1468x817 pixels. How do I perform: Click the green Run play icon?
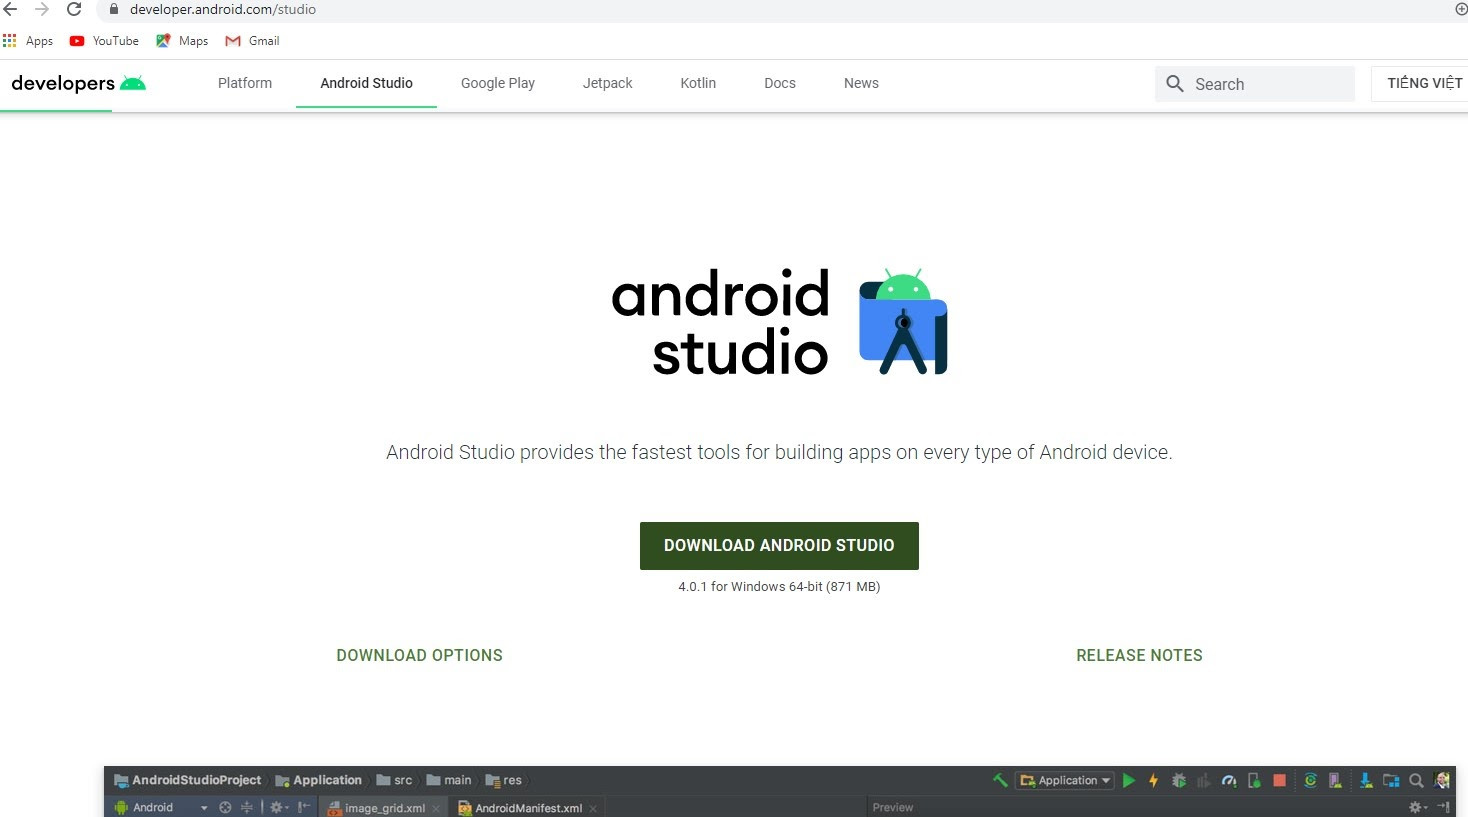pyautogui.click(x=1129, y=780)
